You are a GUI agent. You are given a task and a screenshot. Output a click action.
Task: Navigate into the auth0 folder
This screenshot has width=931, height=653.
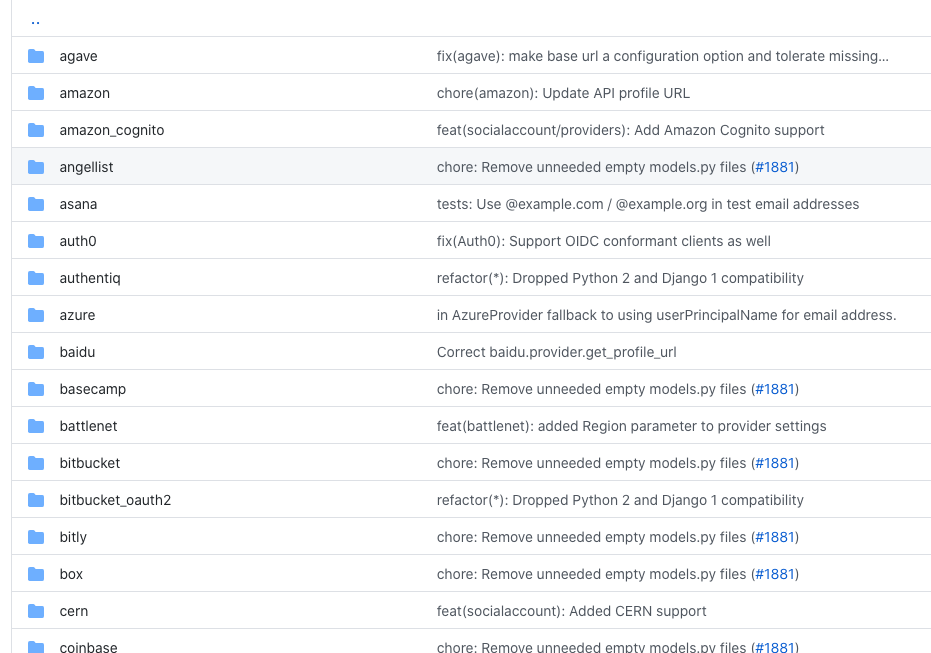[x=78, y=241]
